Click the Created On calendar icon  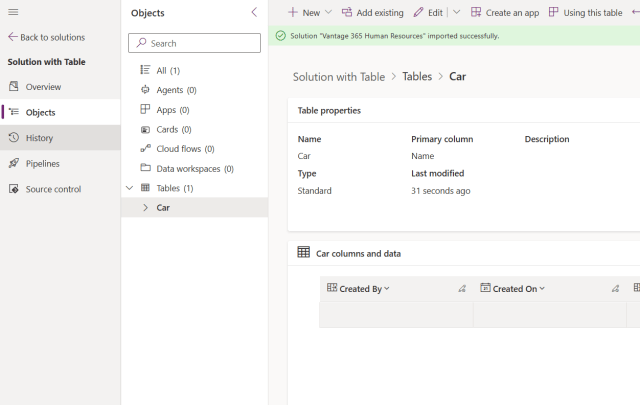485,288
